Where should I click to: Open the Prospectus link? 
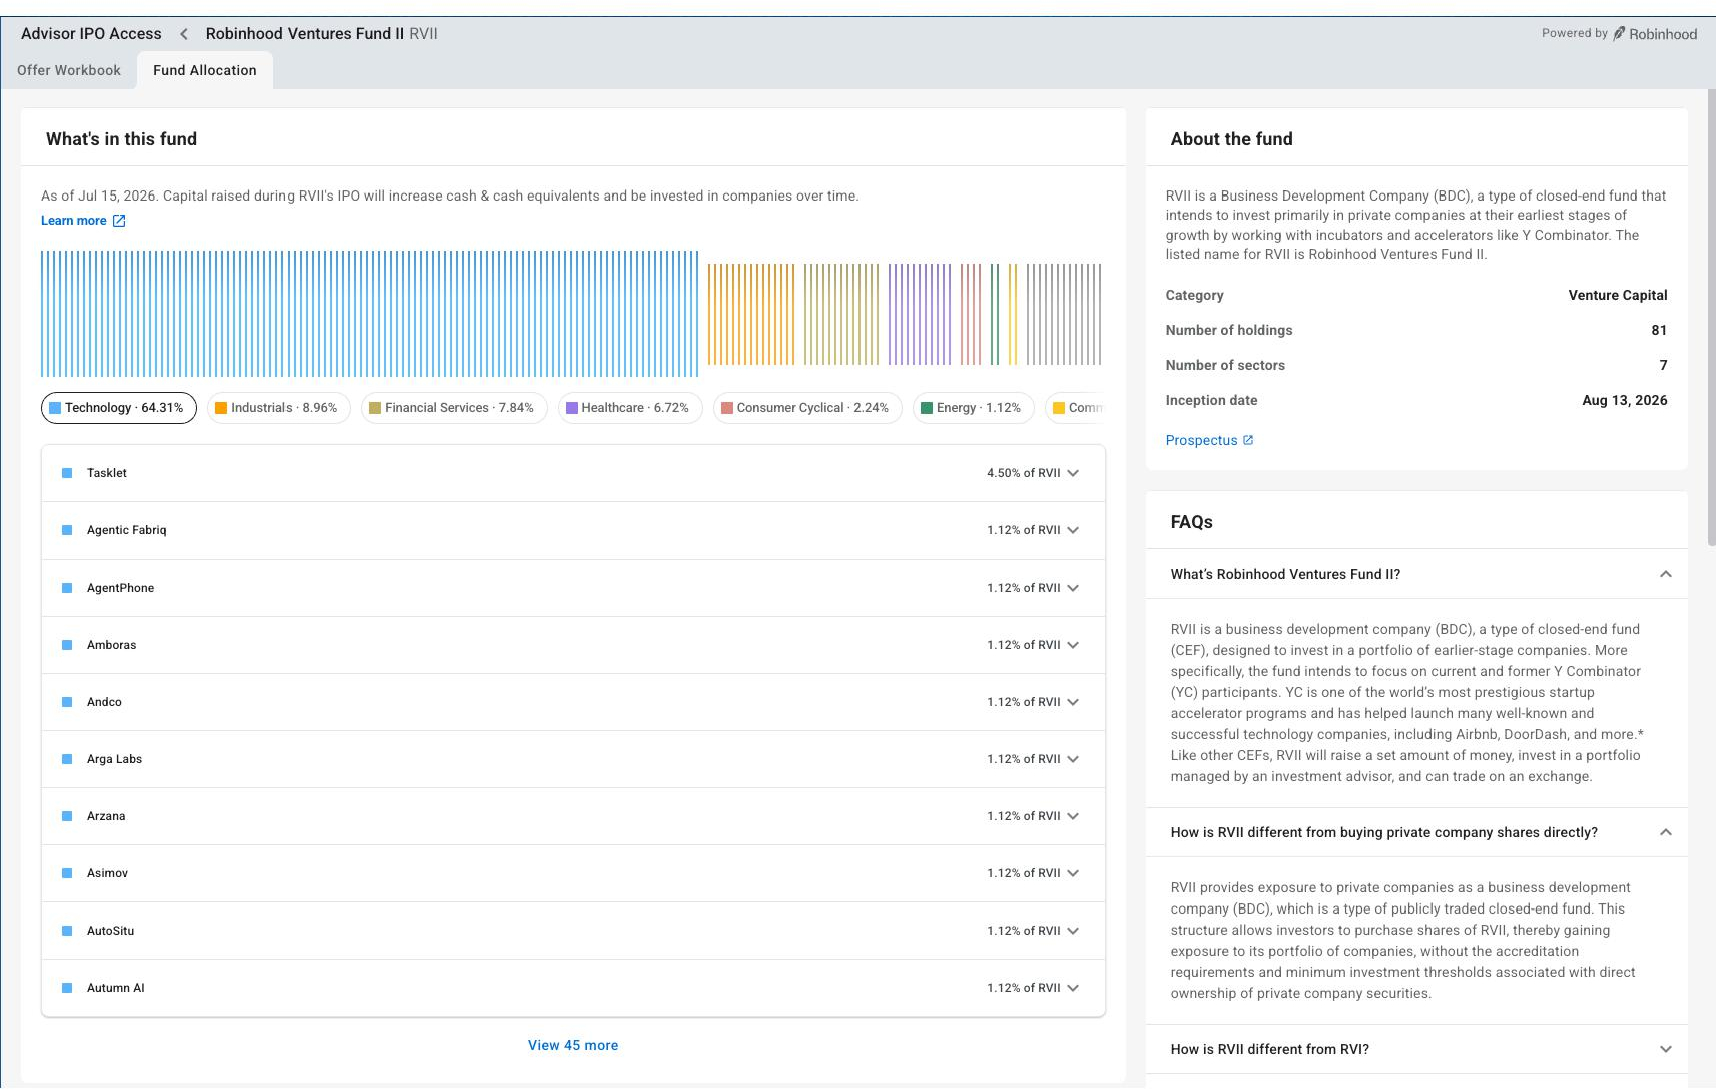coord(1201,440)
